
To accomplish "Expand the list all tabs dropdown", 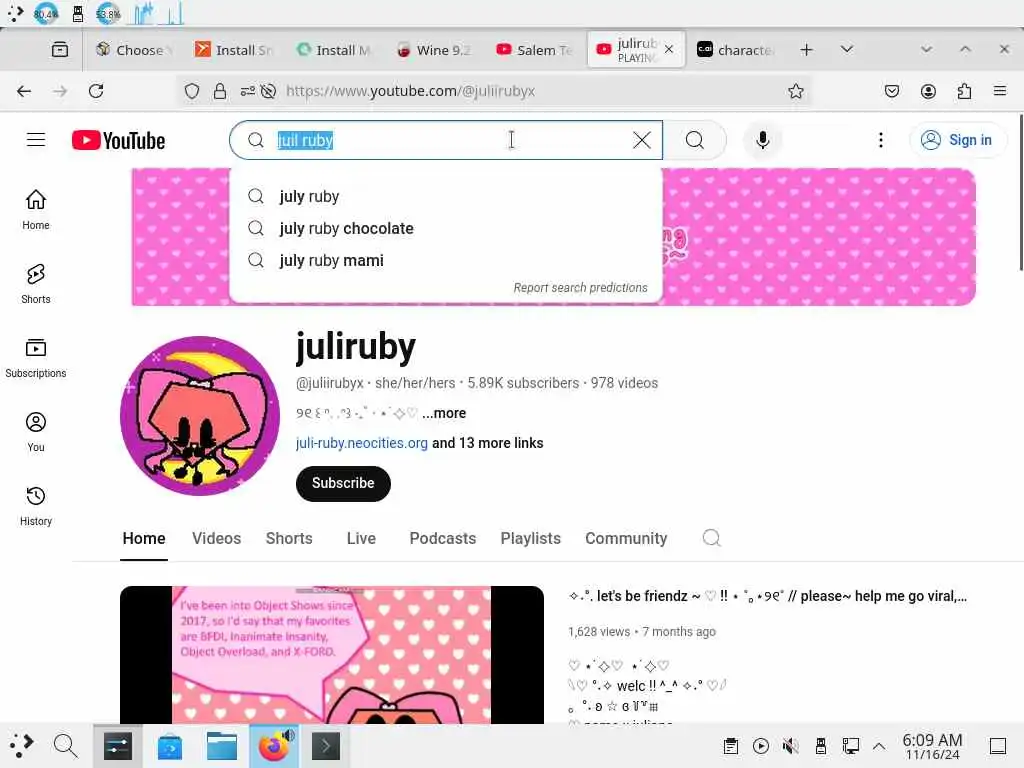I will pos(847,50).
